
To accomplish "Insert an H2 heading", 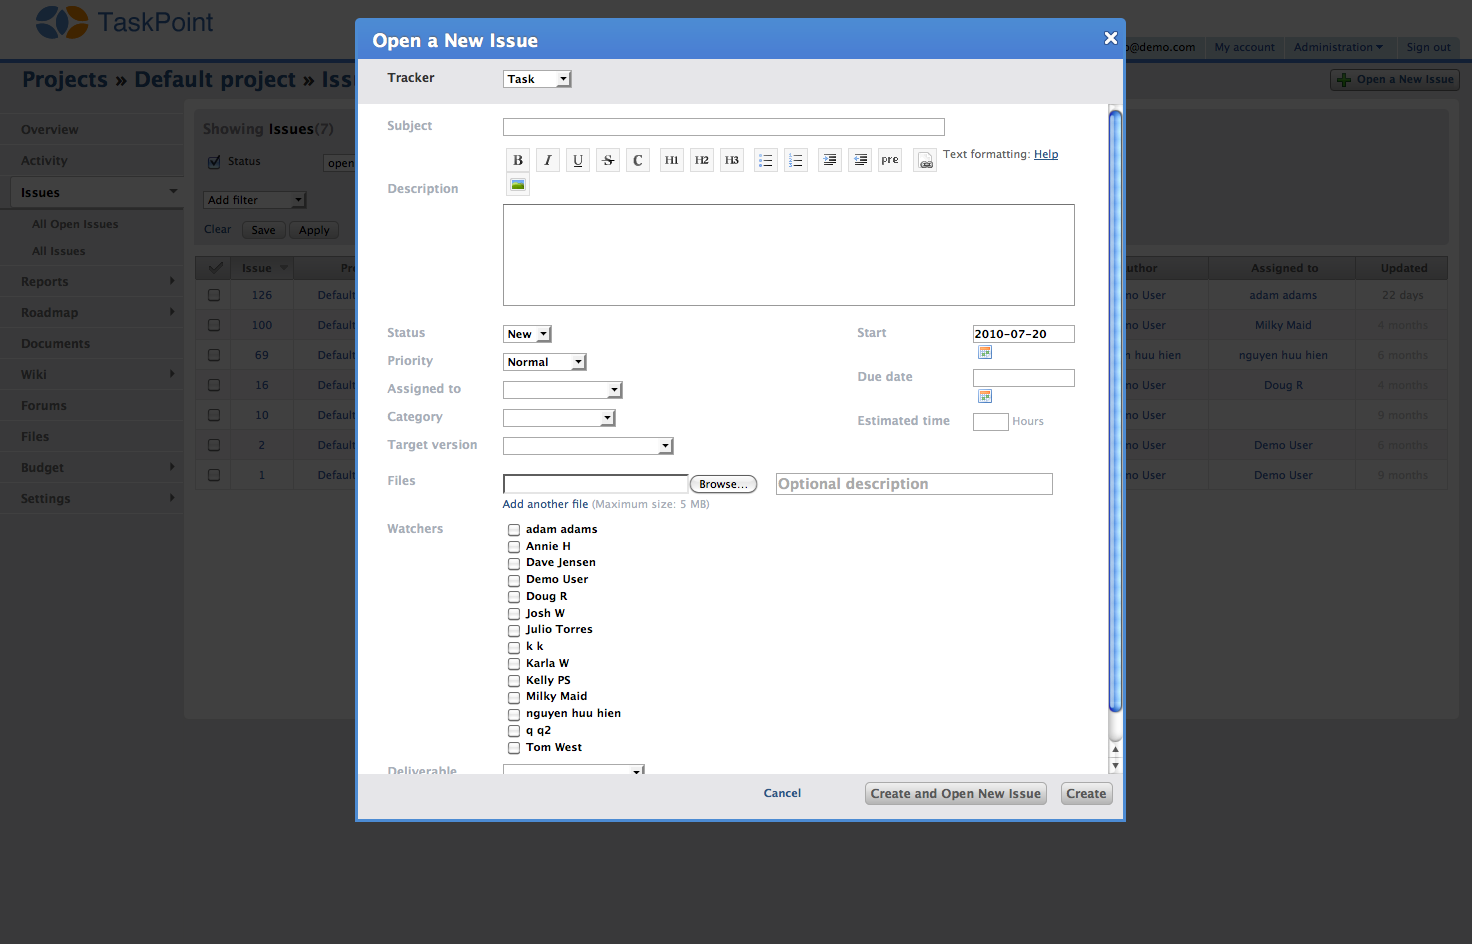I will [702, 160].
